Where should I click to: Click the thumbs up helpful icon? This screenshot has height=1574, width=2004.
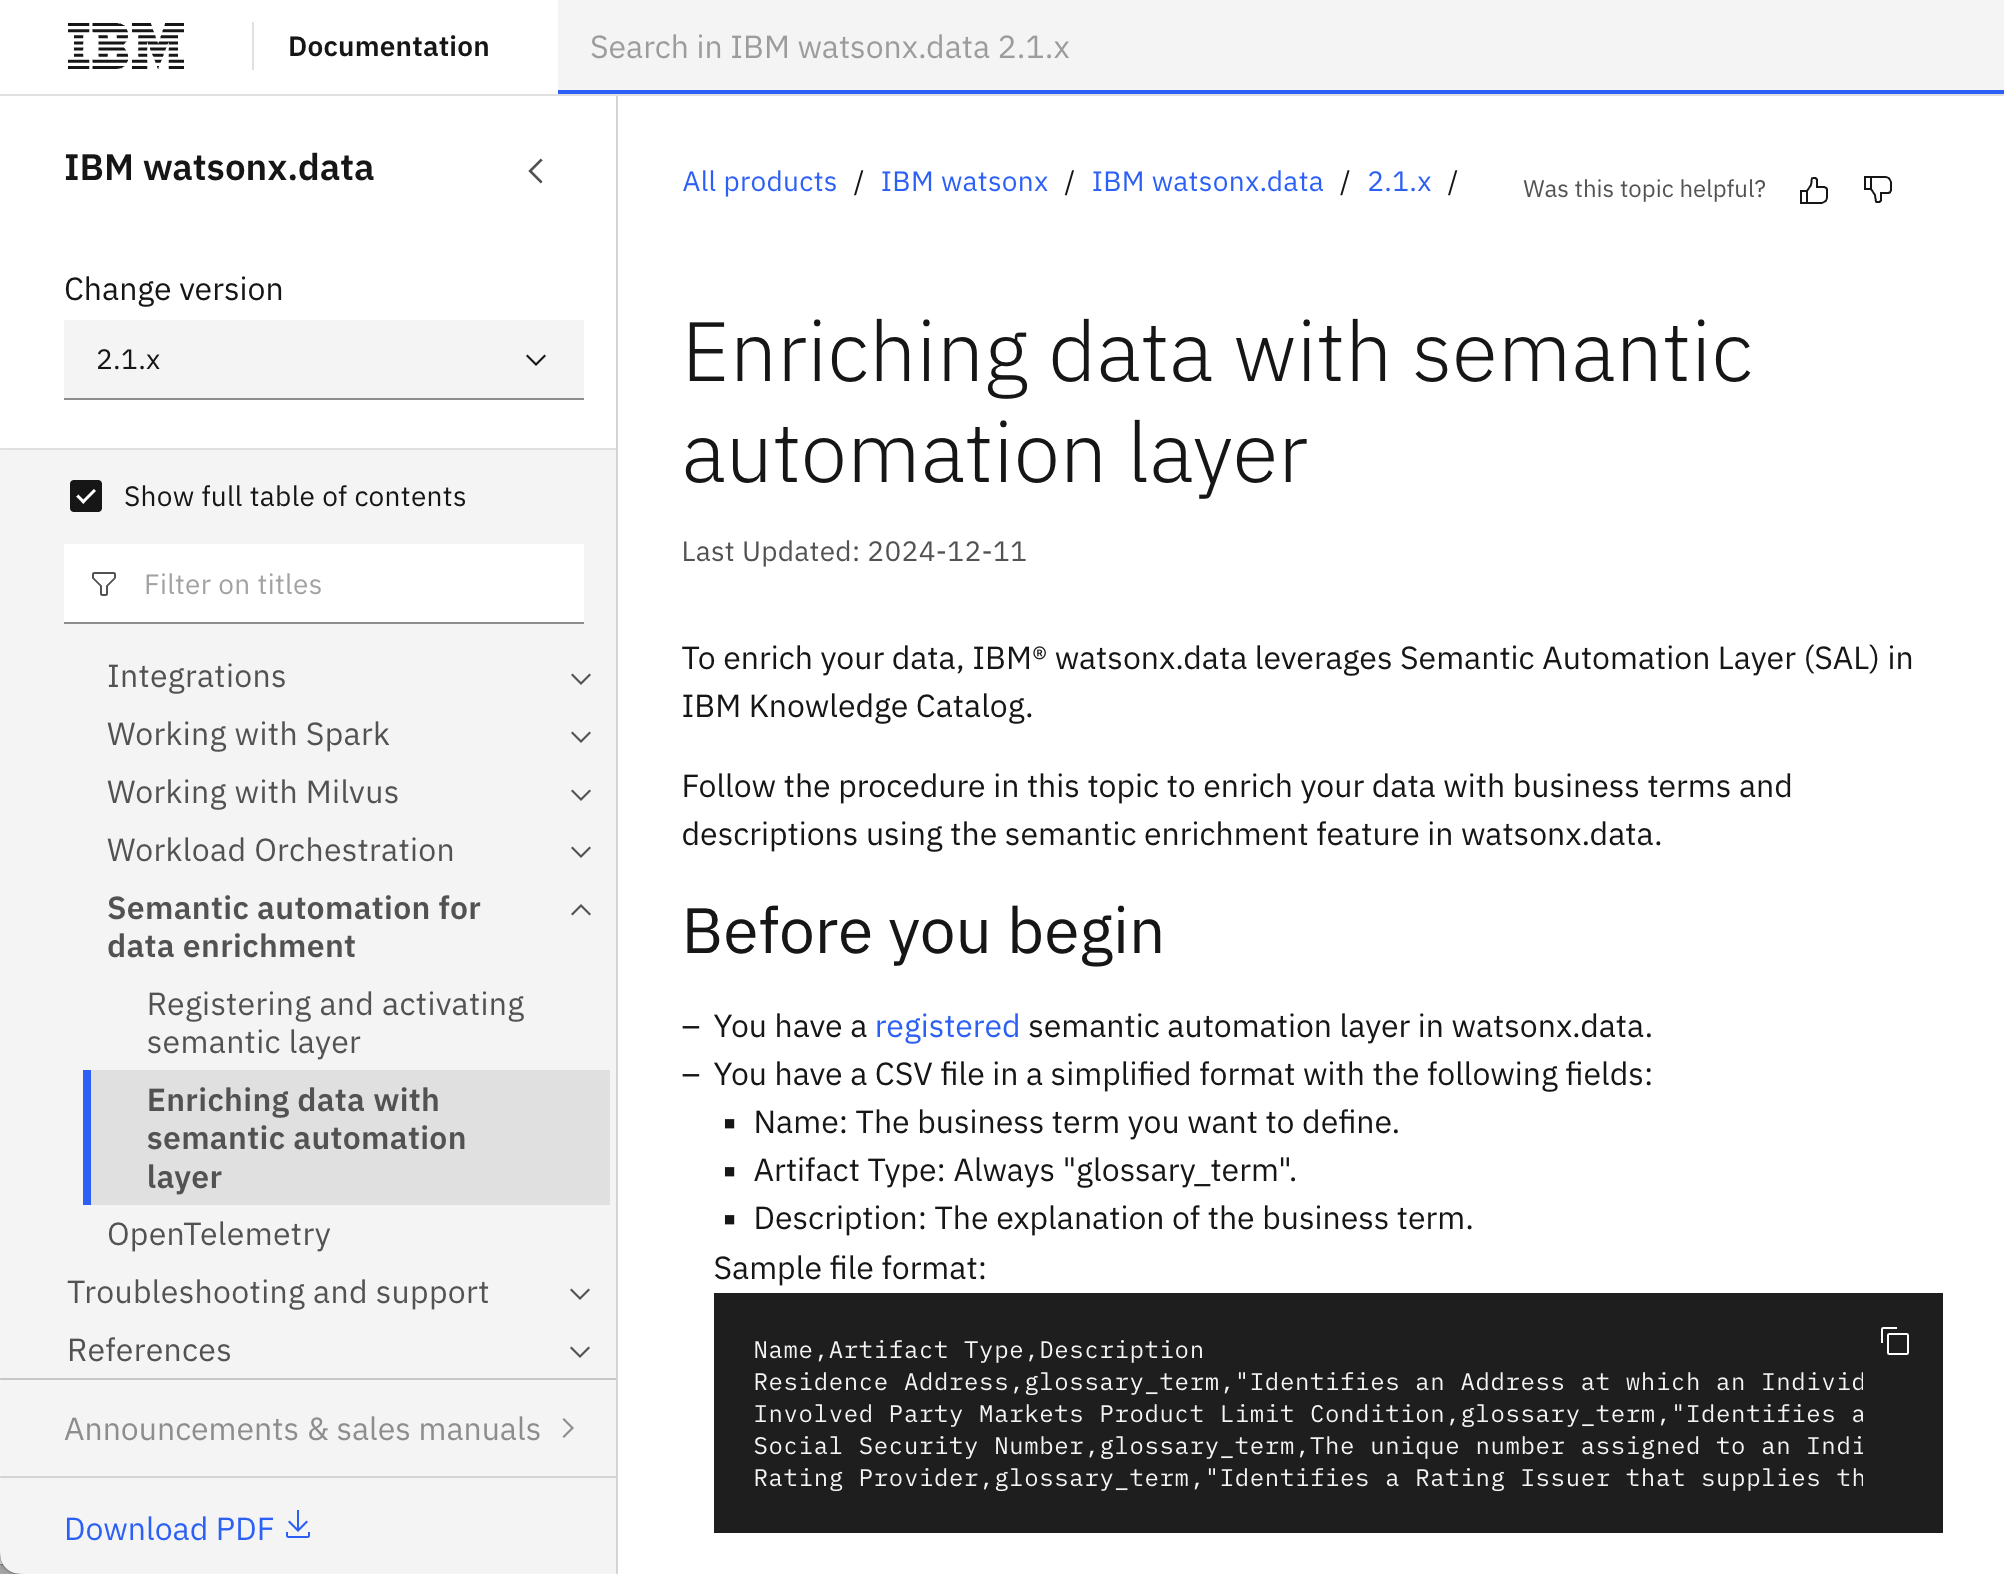(x=1813, y=190)
